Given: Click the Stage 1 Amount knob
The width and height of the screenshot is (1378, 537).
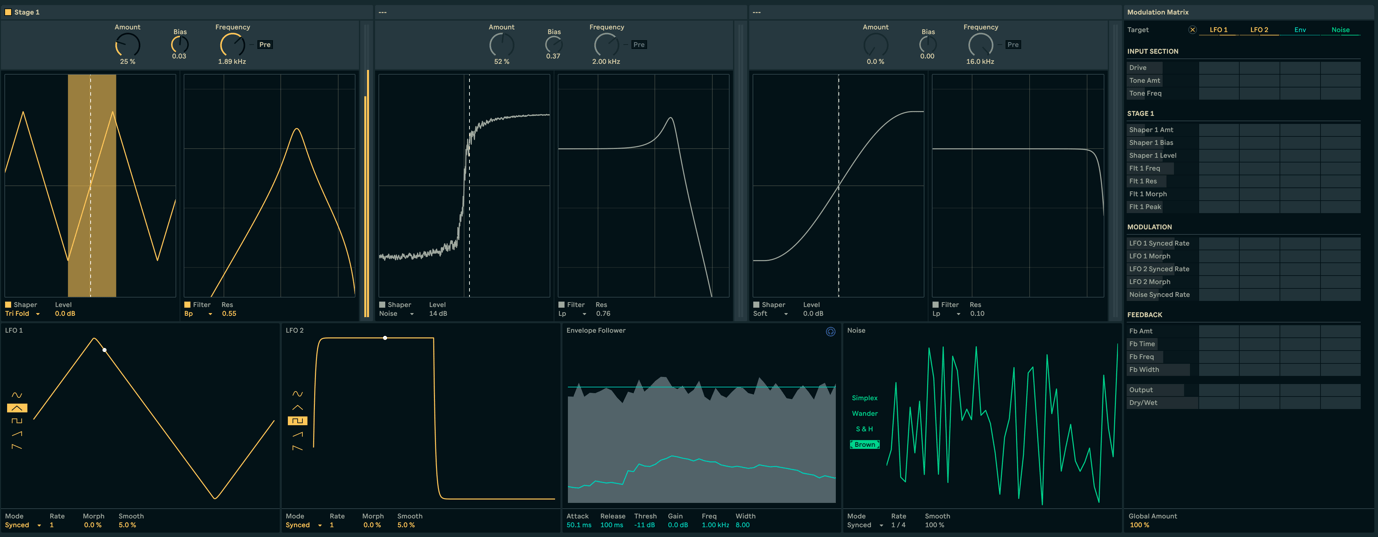Looking at the screenshot, I should click(x=127, y=45).
